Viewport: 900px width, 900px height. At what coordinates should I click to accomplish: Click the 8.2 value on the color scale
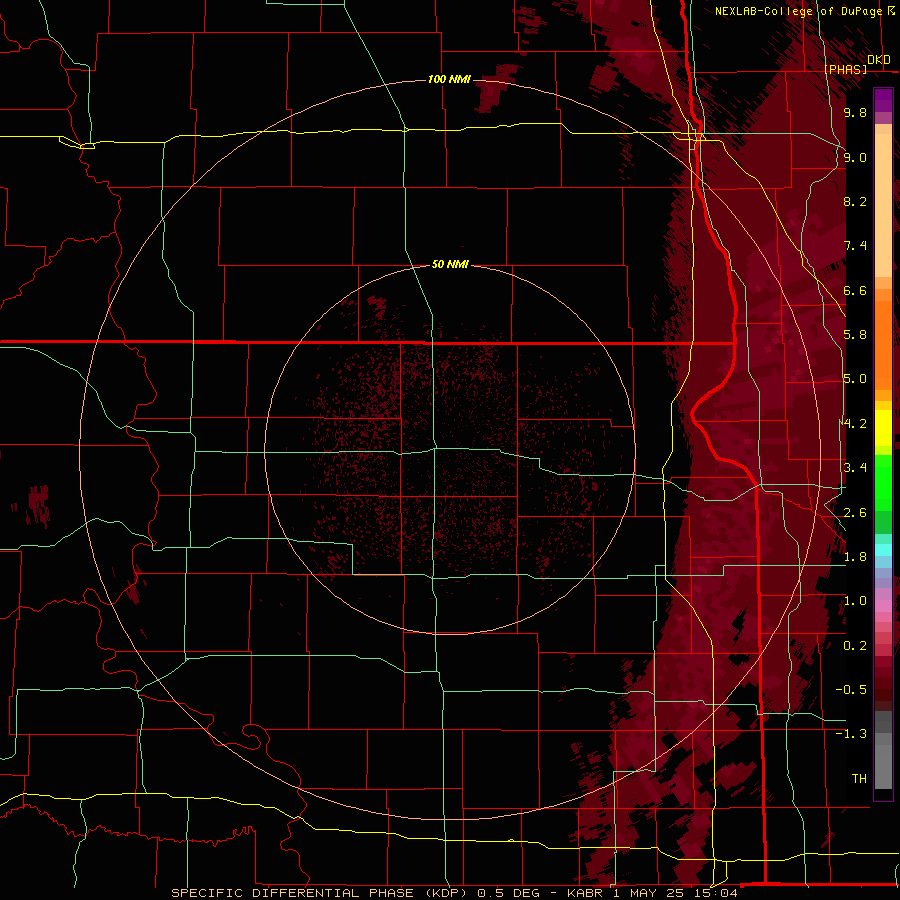[855, 201]
